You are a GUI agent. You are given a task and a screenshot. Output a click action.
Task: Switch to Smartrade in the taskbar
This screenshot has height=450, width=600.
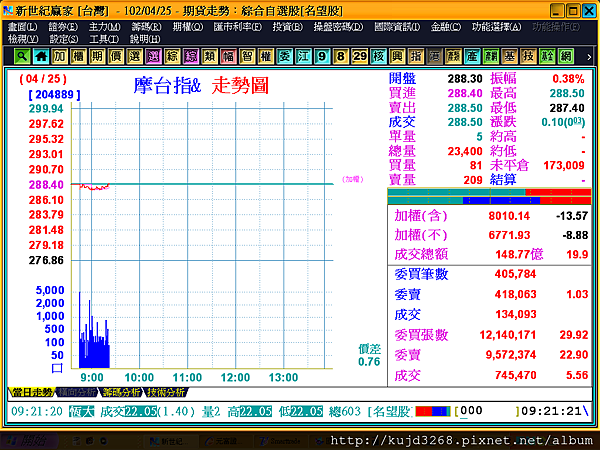pyautogui.click(x=281, y=442)
